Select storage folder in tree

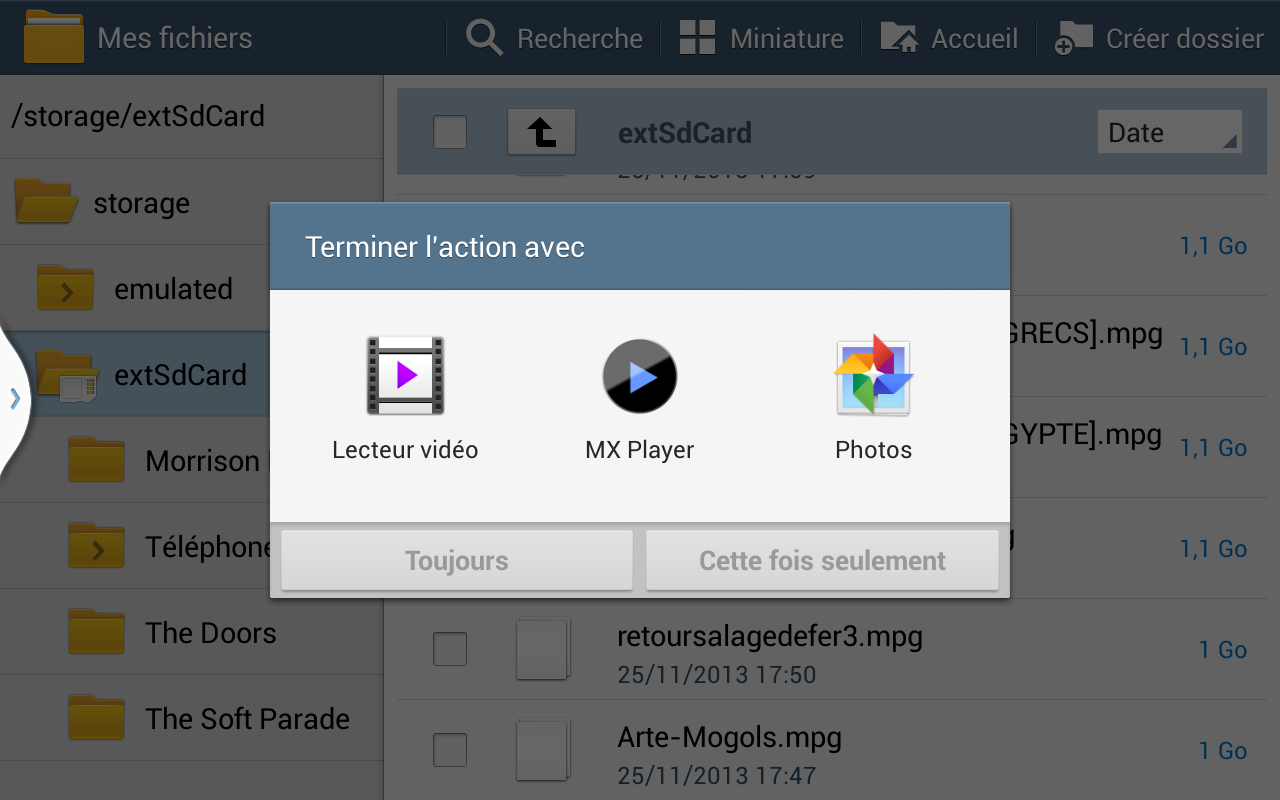(191, 202)
